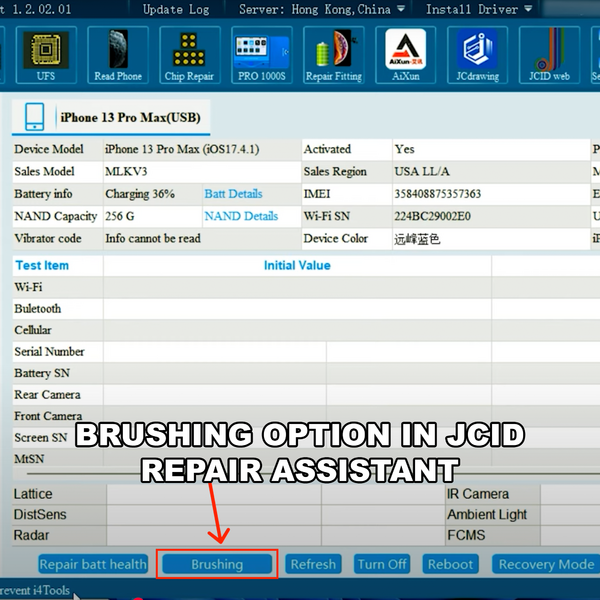Expand the Install Driver dropdown
This screenshot has height=600, width=600.
pos(473,9)
